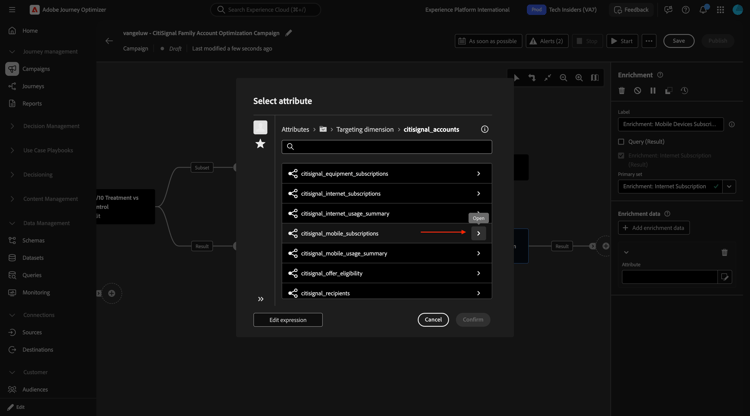Click the minimap icon in canvas toolbar
Screen dimensions: 750x416
[x=595, y=78]
